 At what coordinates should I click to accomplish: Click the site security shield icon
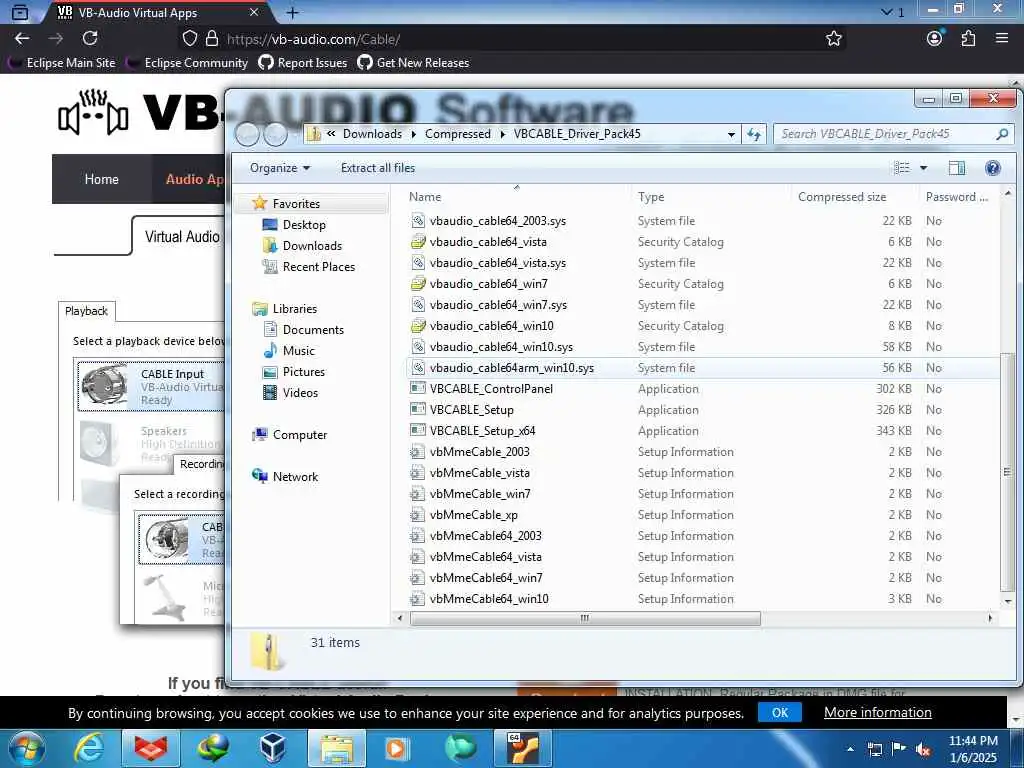click(189, 39)
